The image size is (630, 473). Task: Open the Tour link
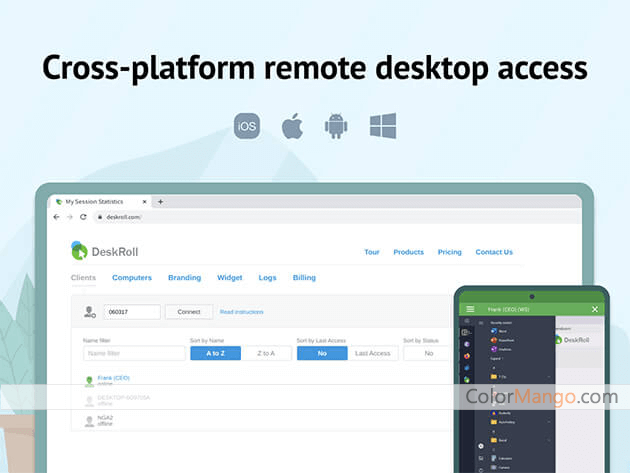372,252
